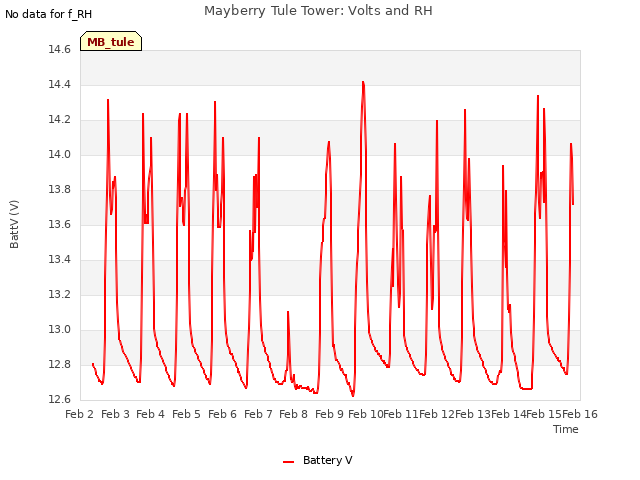Viewport: 640px width, 480px height.
Task: Click the Time axis label
Action: 565,429
